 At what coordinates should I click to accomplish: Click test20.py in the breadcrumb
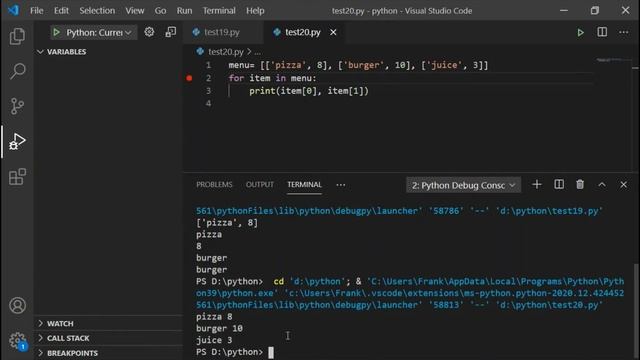click(226, 52)
